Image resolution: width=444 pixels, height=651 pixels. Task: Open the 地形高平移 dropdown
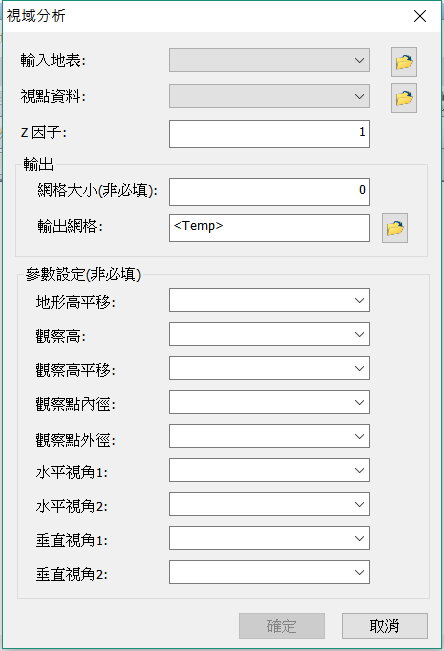pos(269,300)
